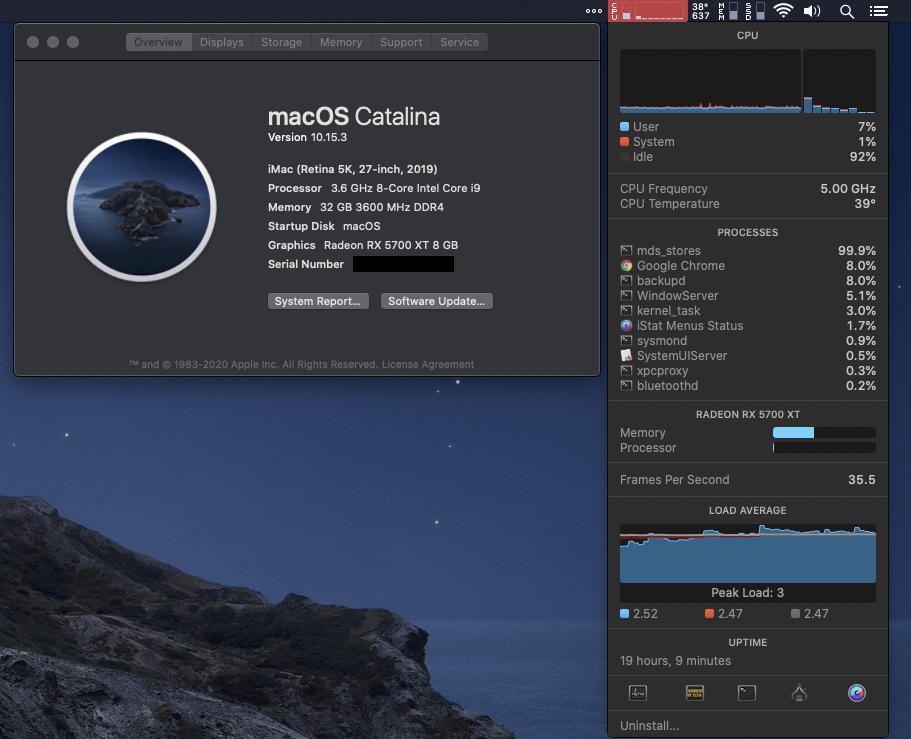Click the CPU Frequency row

point(748,188)
